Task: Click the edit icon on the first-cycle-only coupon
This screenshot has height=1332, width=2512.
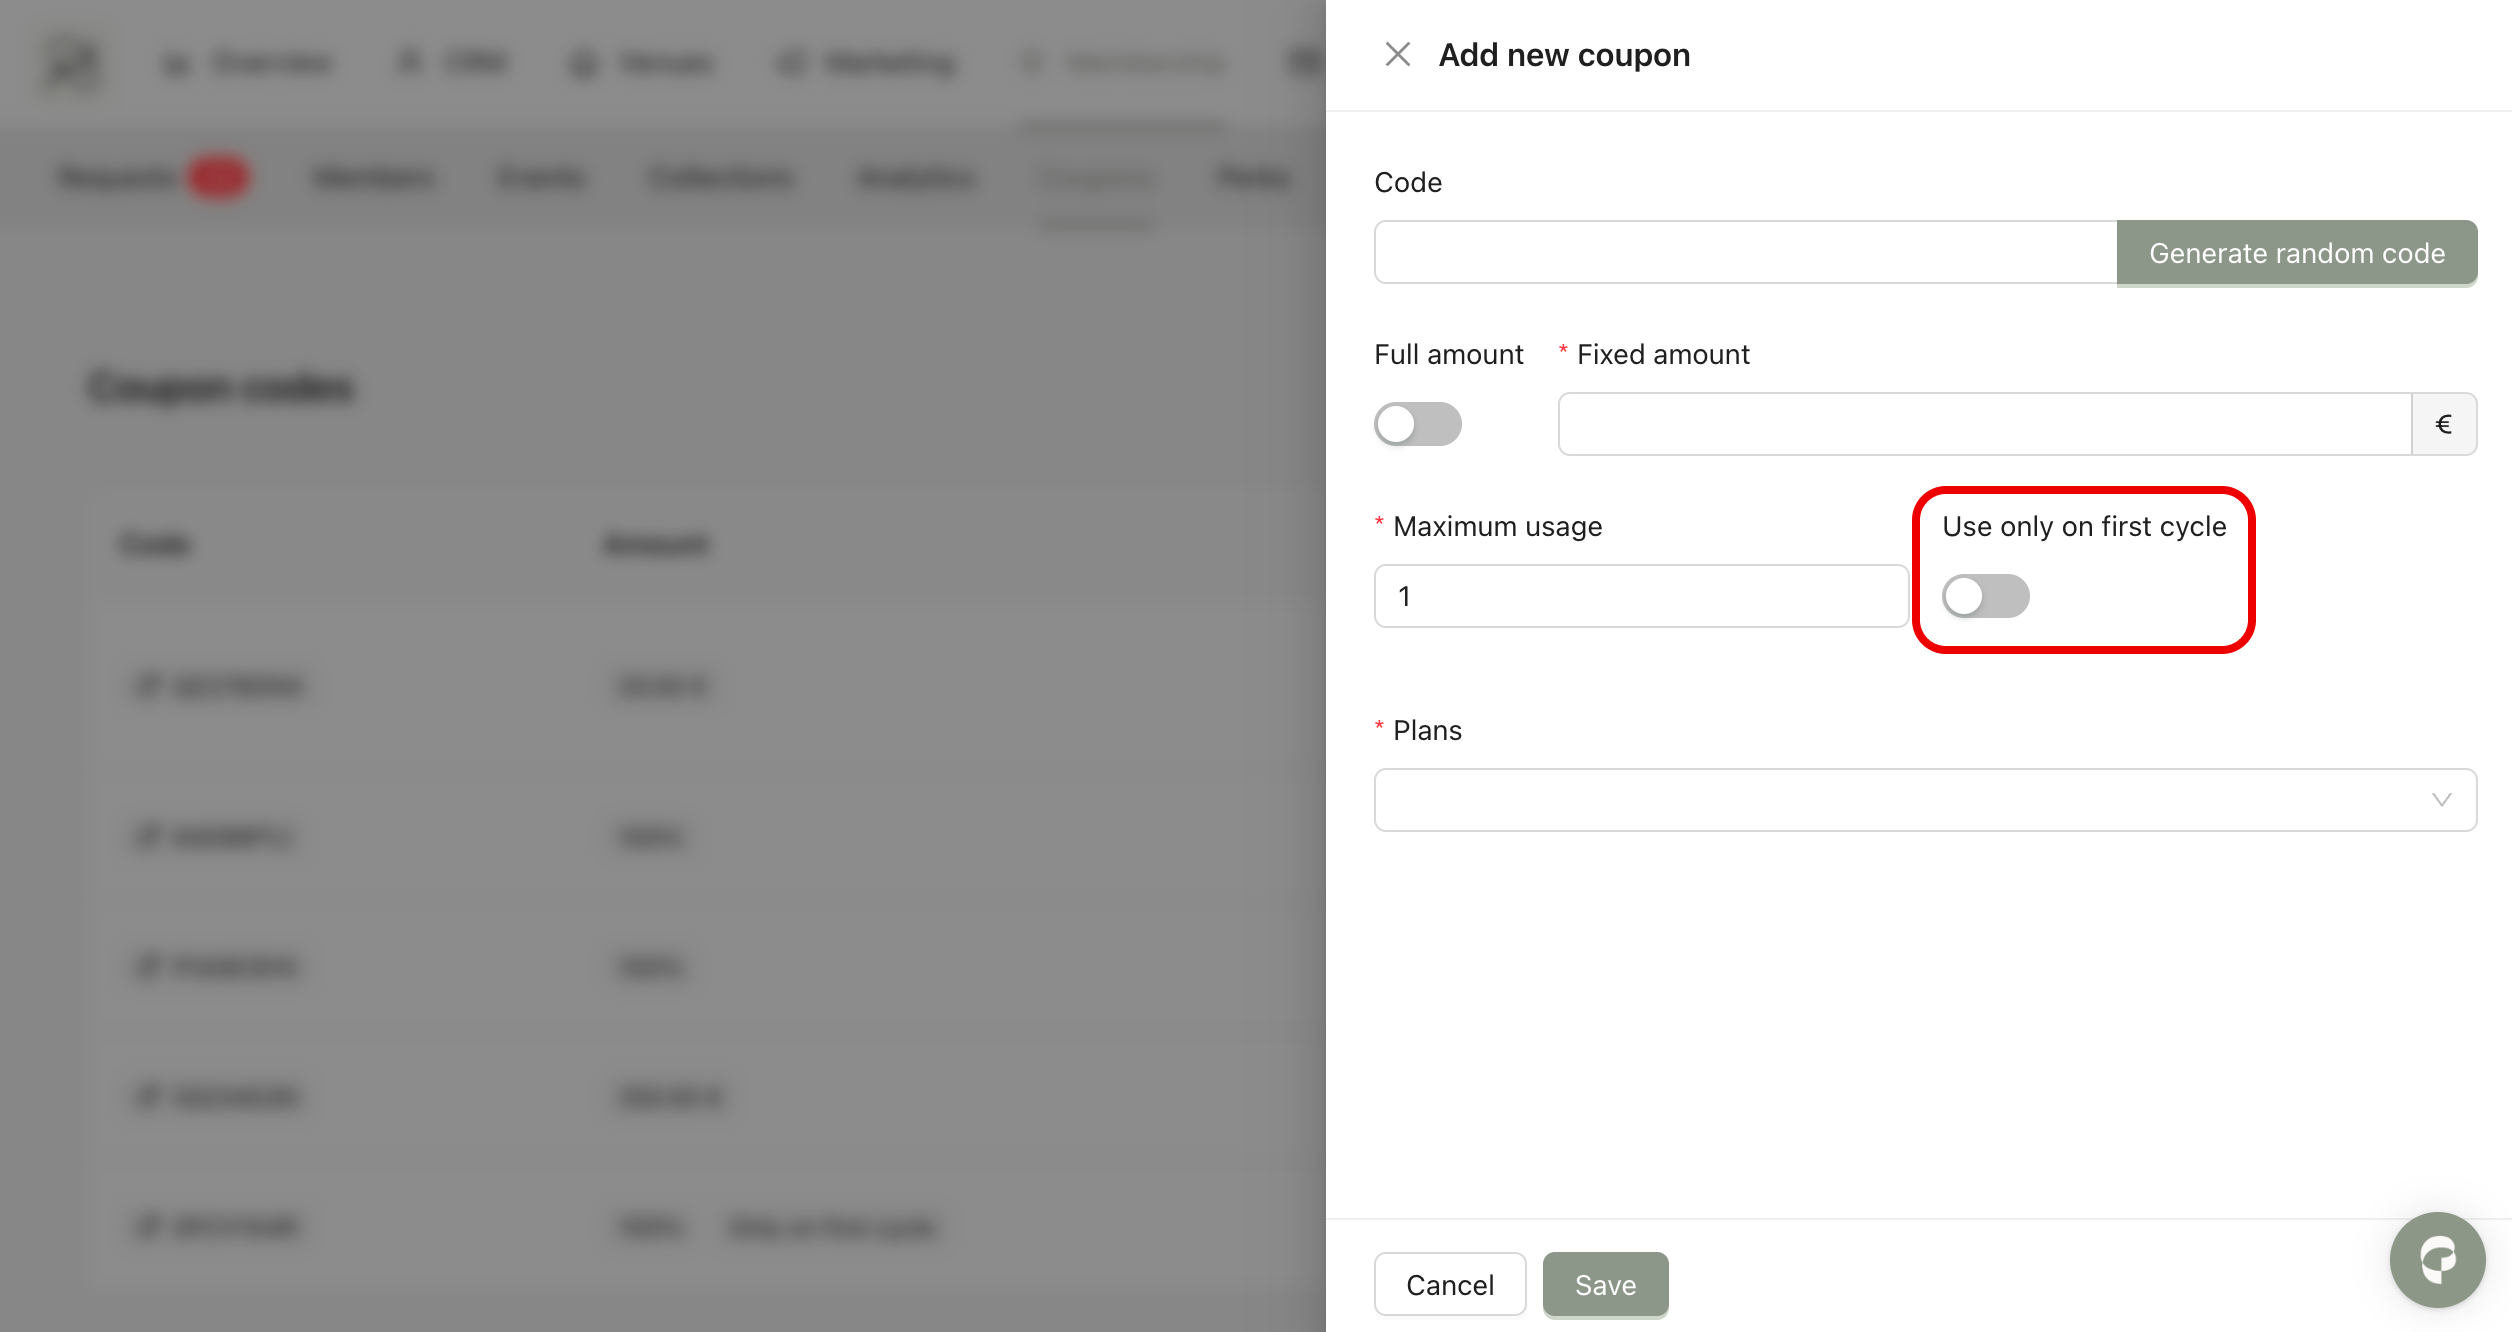Action: coord(148,1226)
